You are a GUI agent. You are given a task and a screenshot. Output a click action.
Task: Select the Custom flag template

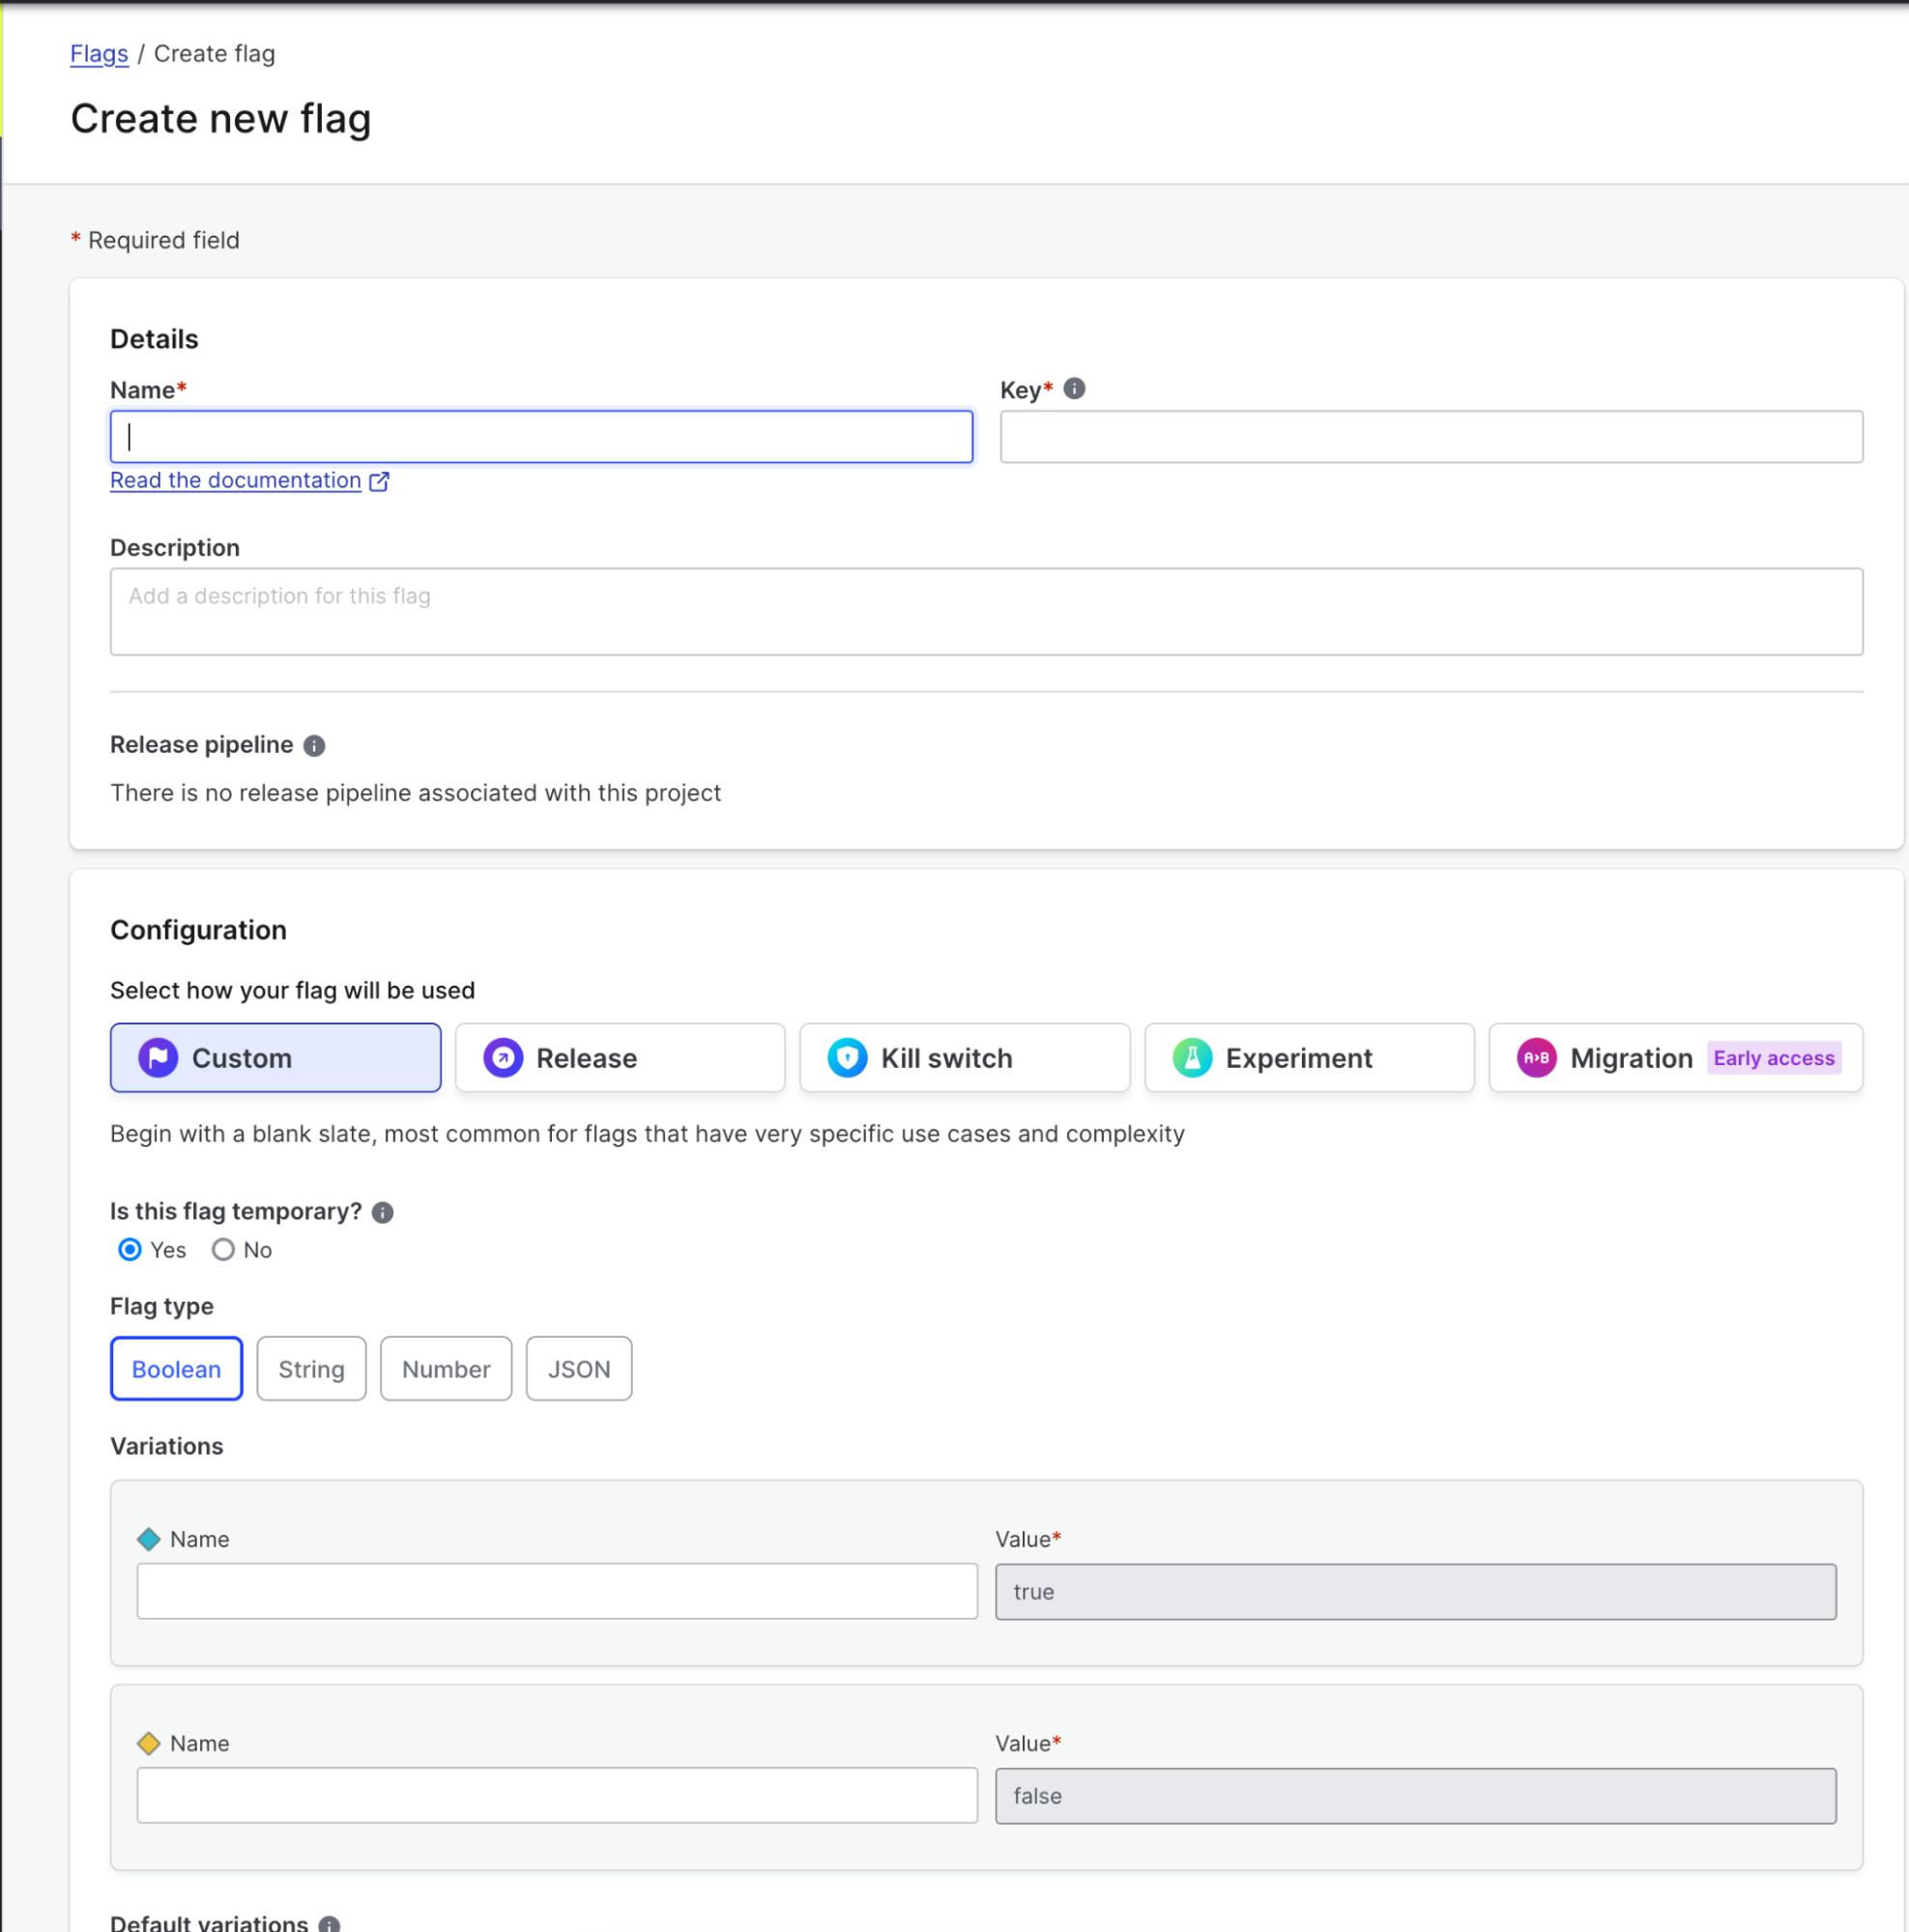275,1058
